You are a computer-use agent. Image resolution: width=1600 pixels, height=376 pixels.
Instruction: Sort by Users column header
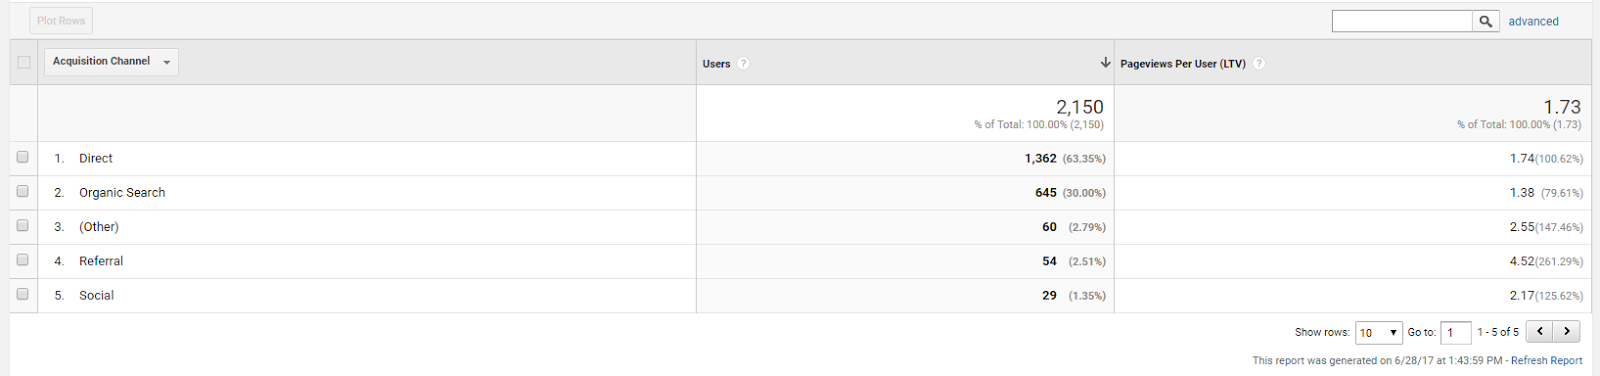(x=716, y=64)
